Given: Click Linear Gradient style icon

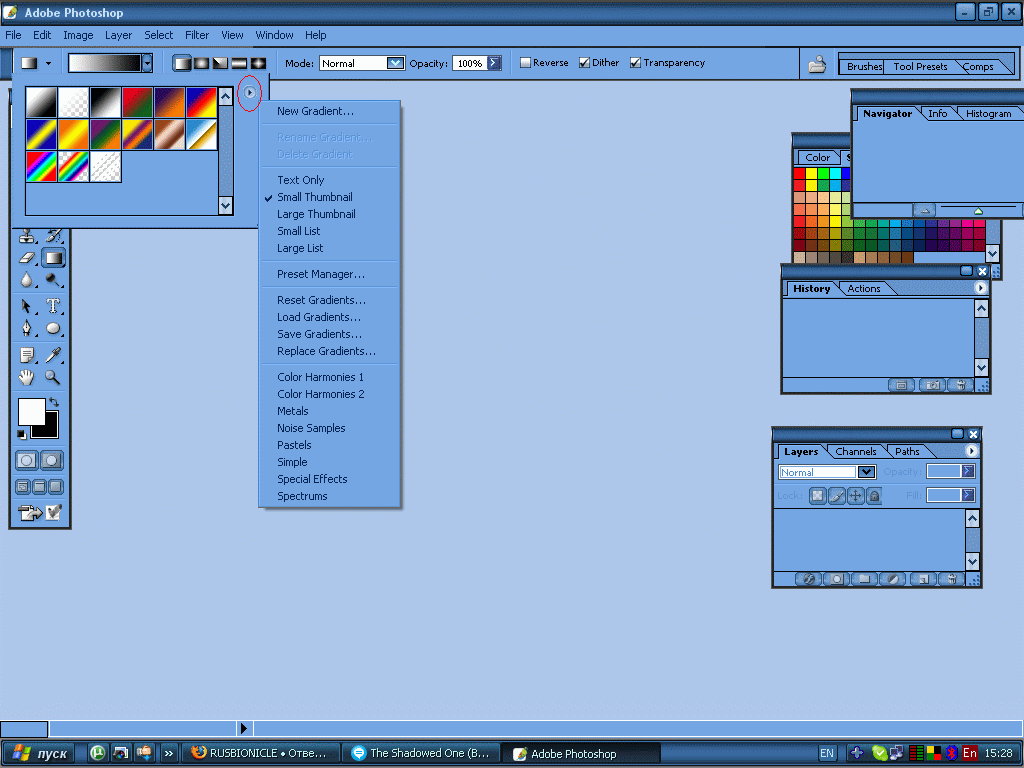Looking at the screenshot, I should point(183,63).
